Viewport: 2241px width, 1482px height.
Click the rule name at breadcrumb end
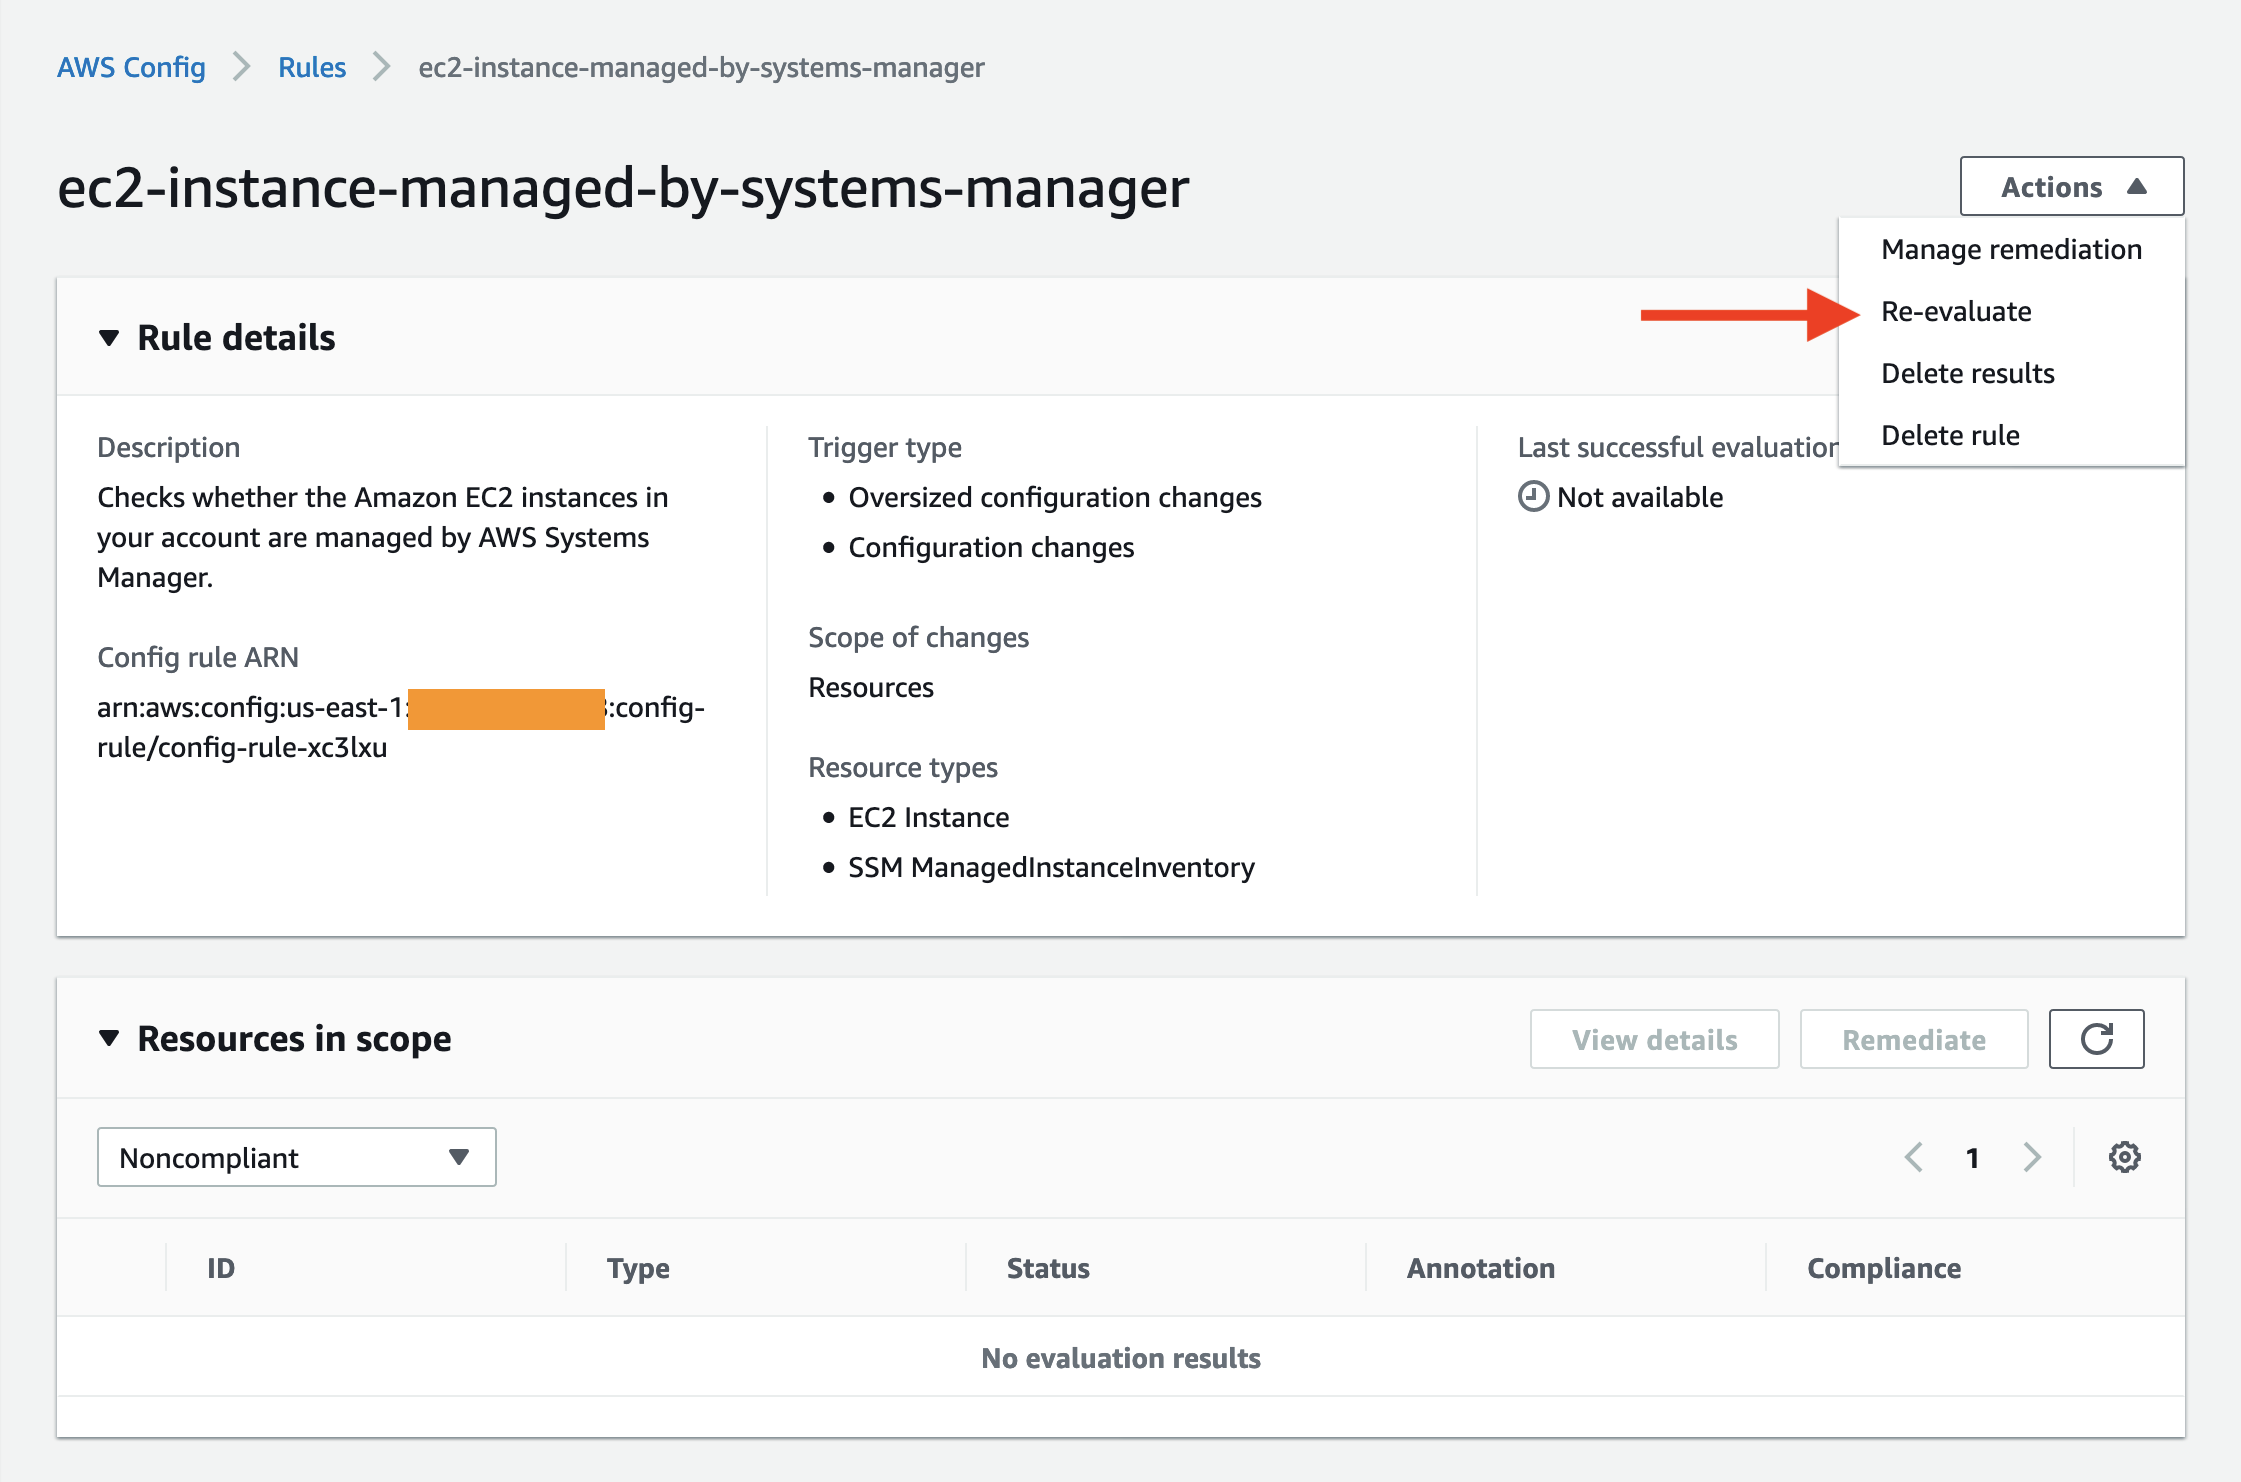pos(701,67)
